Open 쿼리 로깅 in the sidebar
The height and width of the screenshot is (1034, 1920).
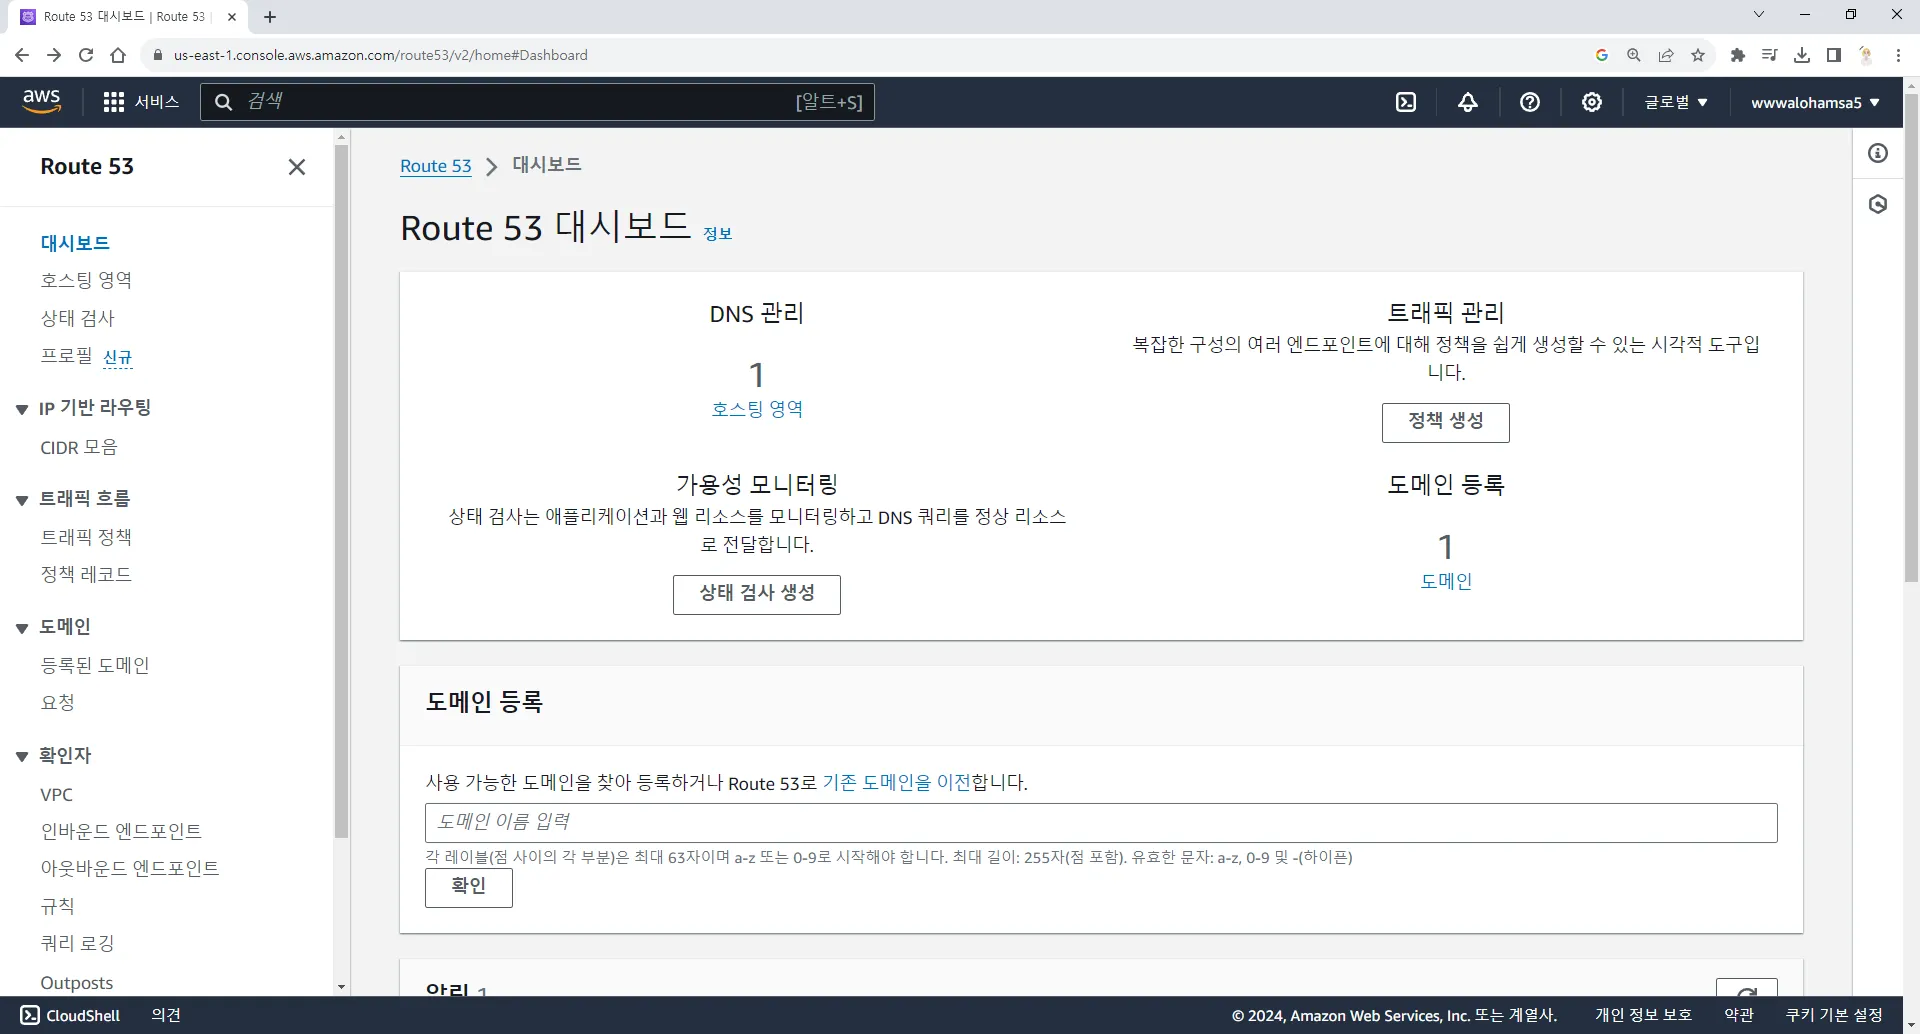[77, 943]
